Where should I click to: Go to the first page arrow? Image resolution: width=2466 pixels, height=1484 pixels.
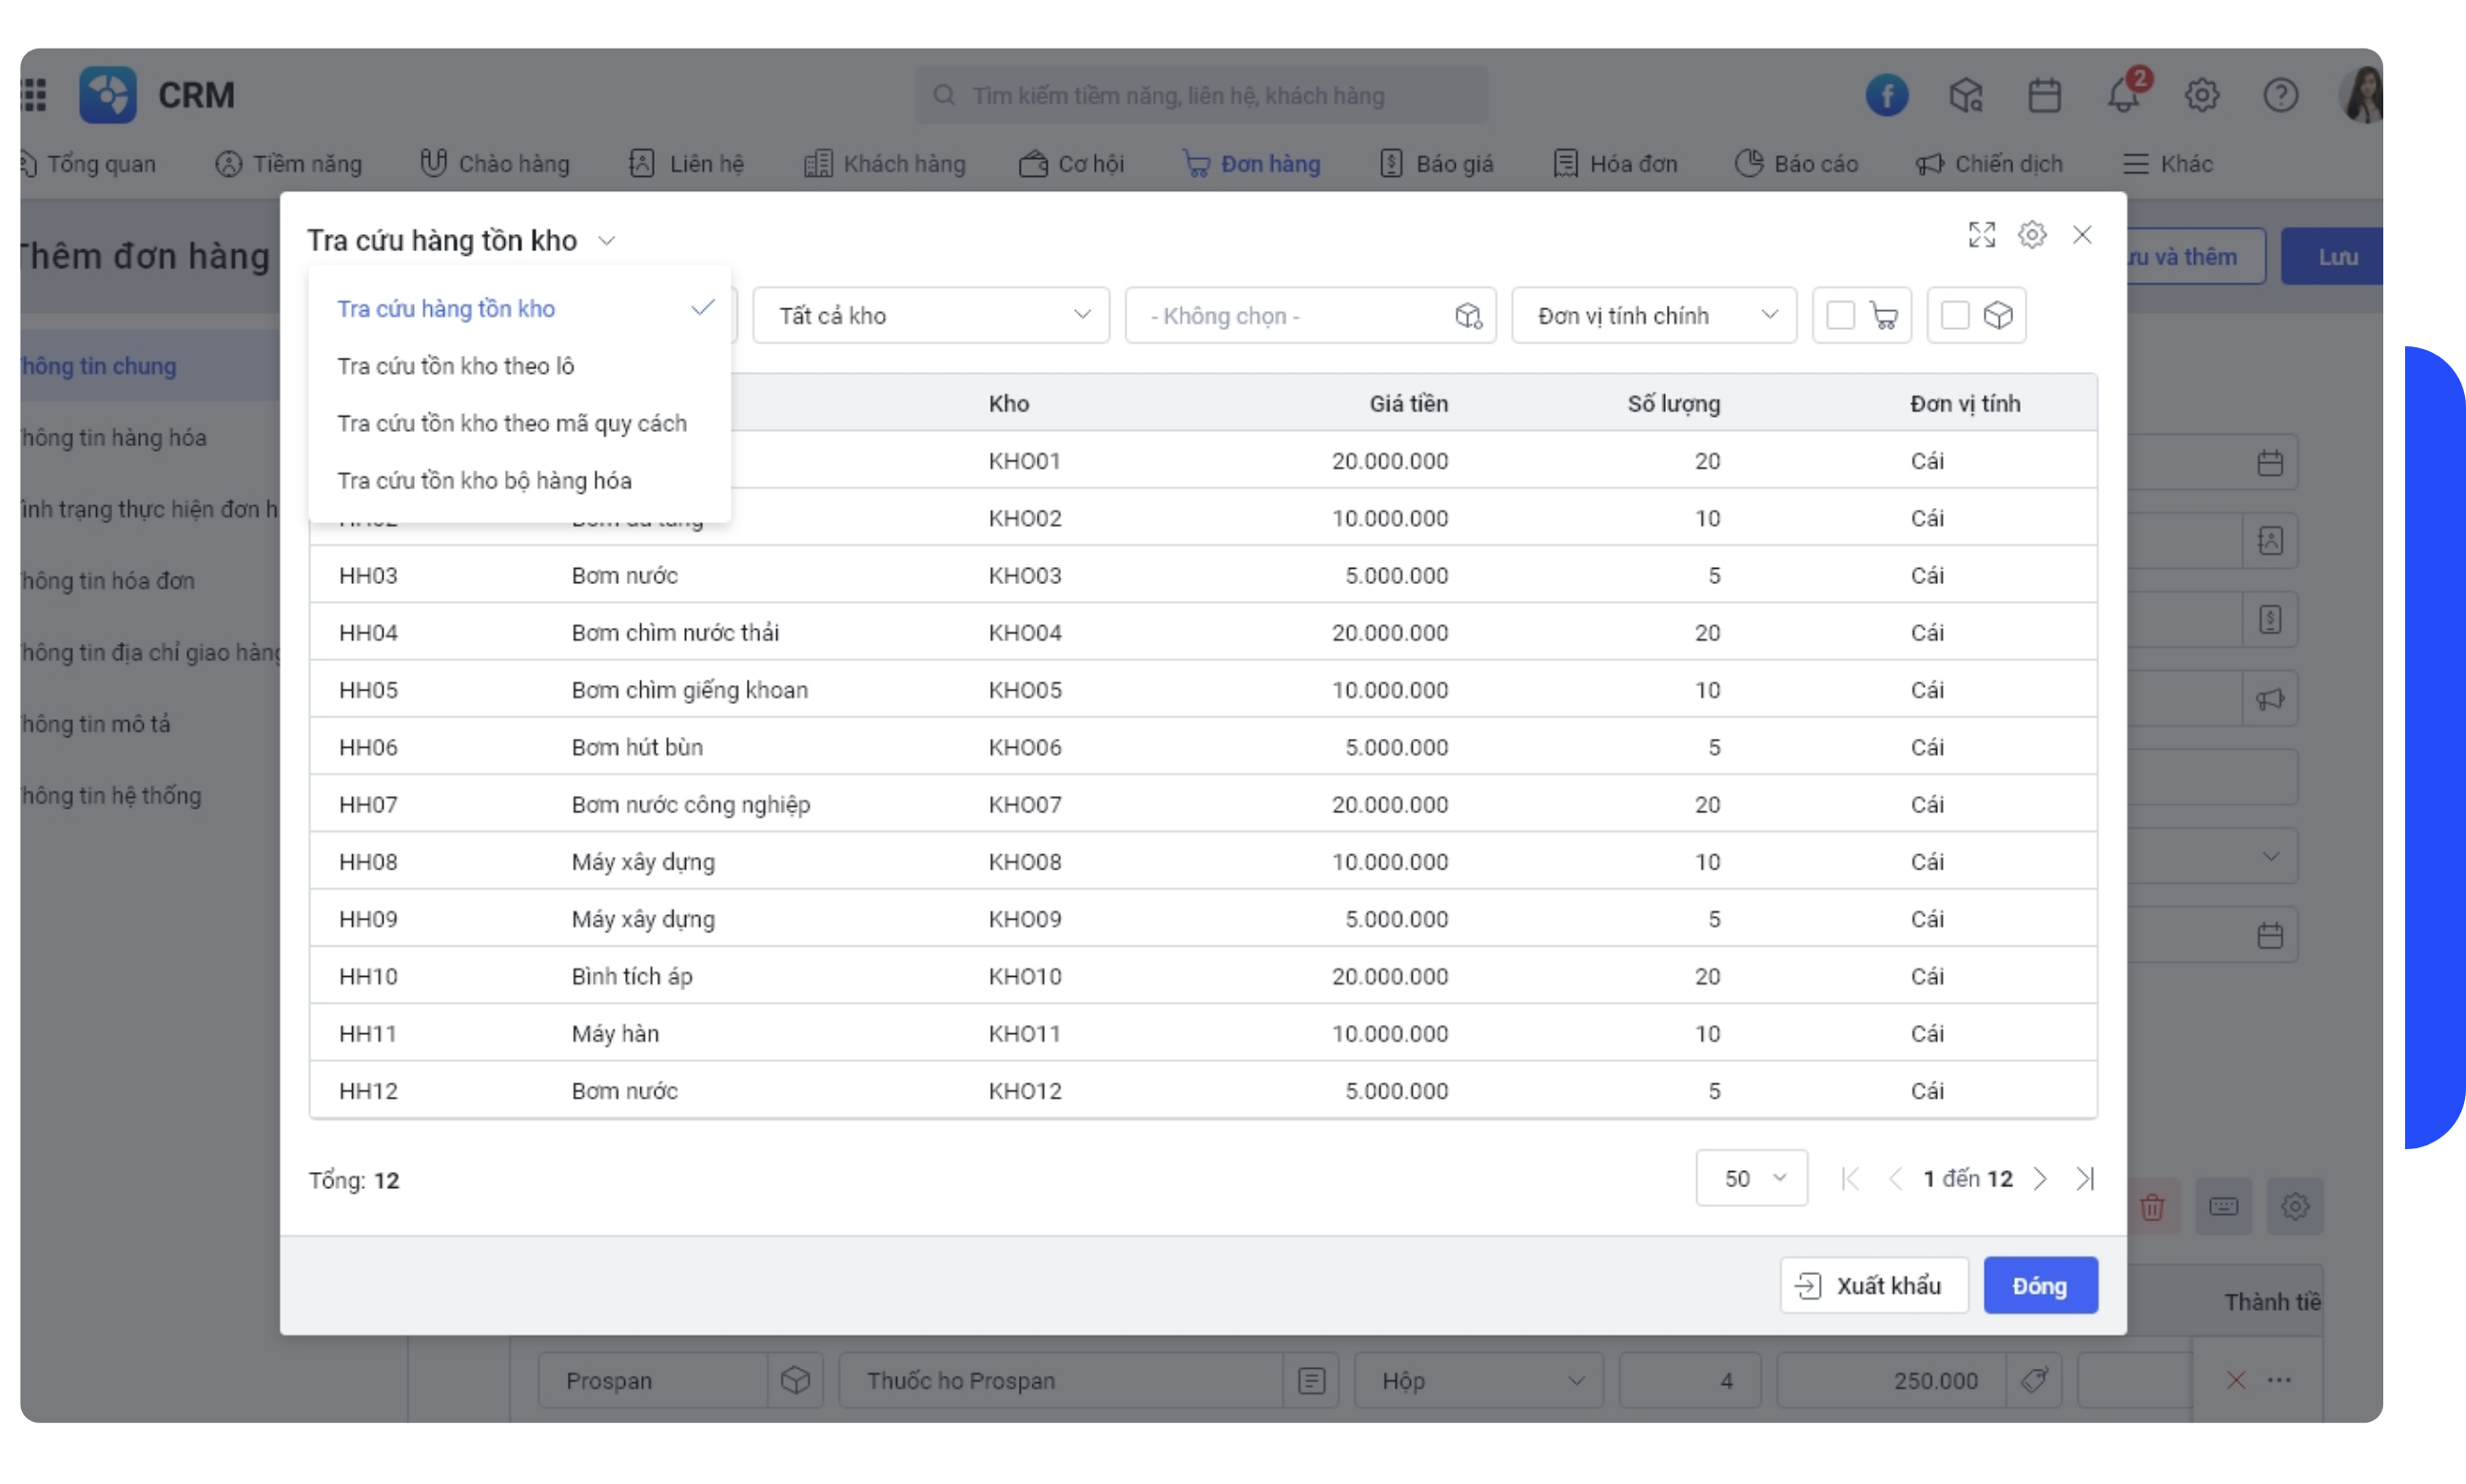click(1850, 1178)
